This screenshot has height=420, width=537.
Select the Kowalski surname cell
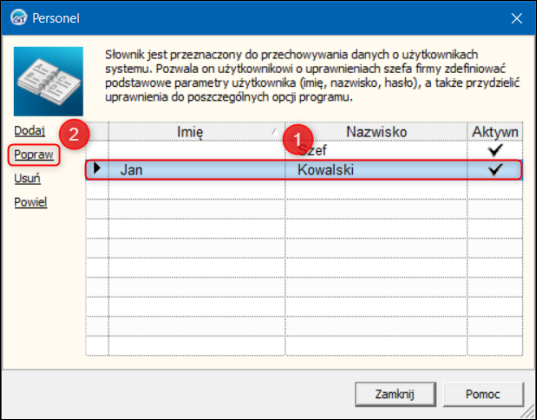[376, 170]
